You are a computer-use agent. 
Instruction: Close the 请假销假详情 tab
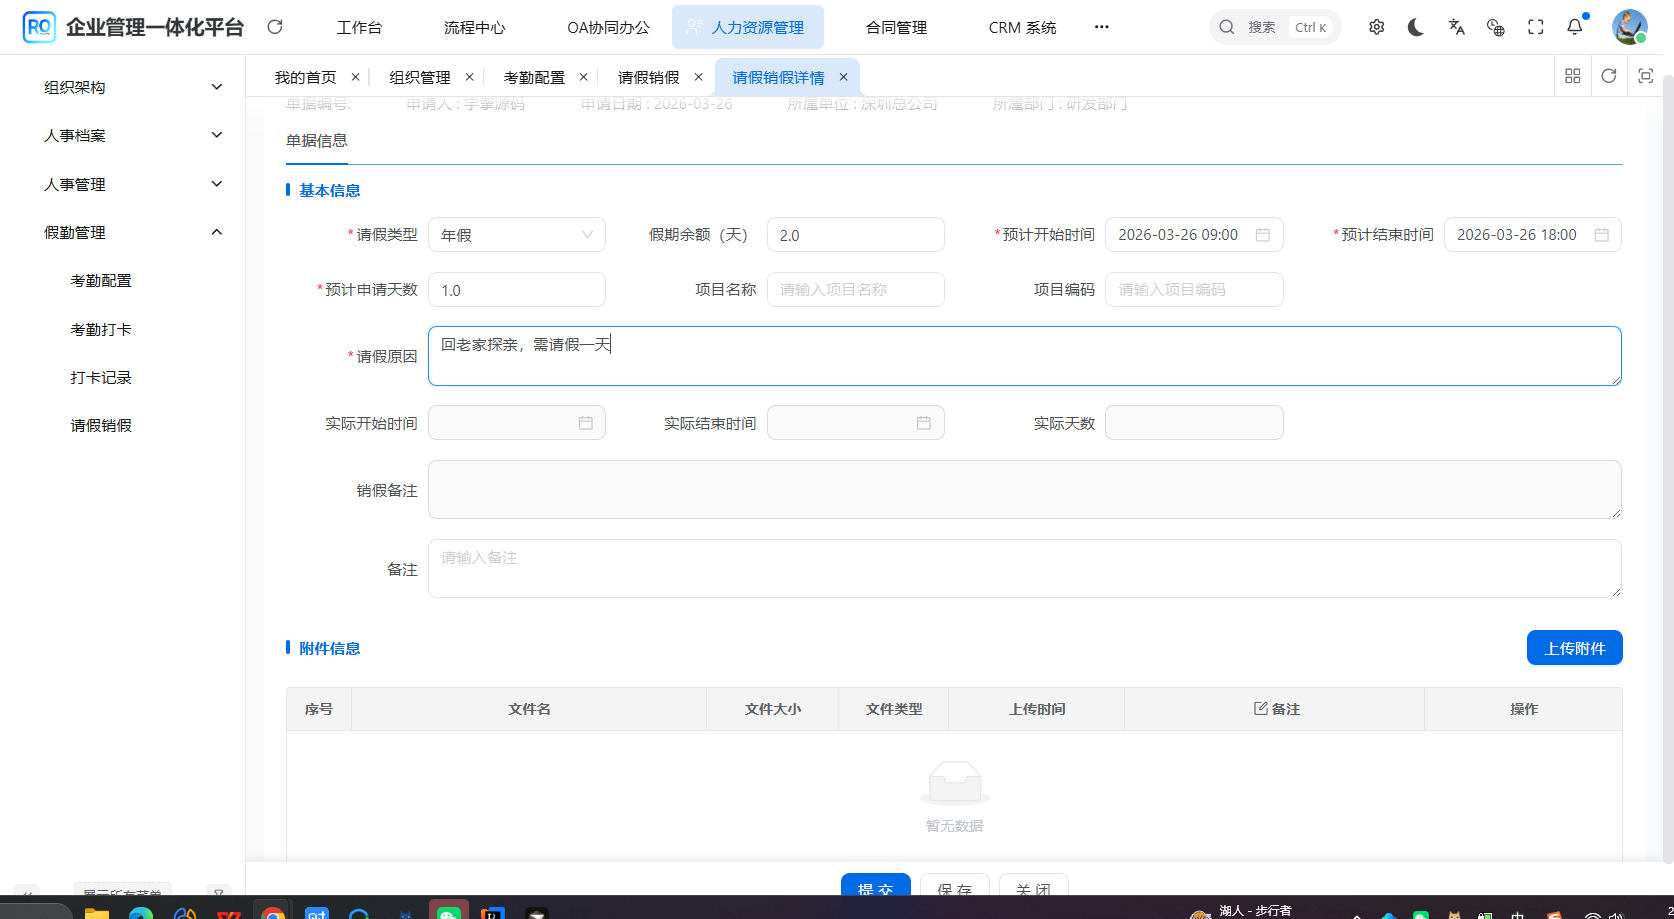point(843,77)
